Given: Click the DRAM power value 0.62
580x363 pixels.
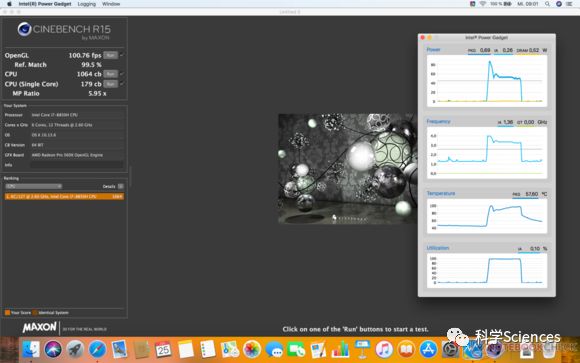Looking at the screenshot, I should (534, 50).
